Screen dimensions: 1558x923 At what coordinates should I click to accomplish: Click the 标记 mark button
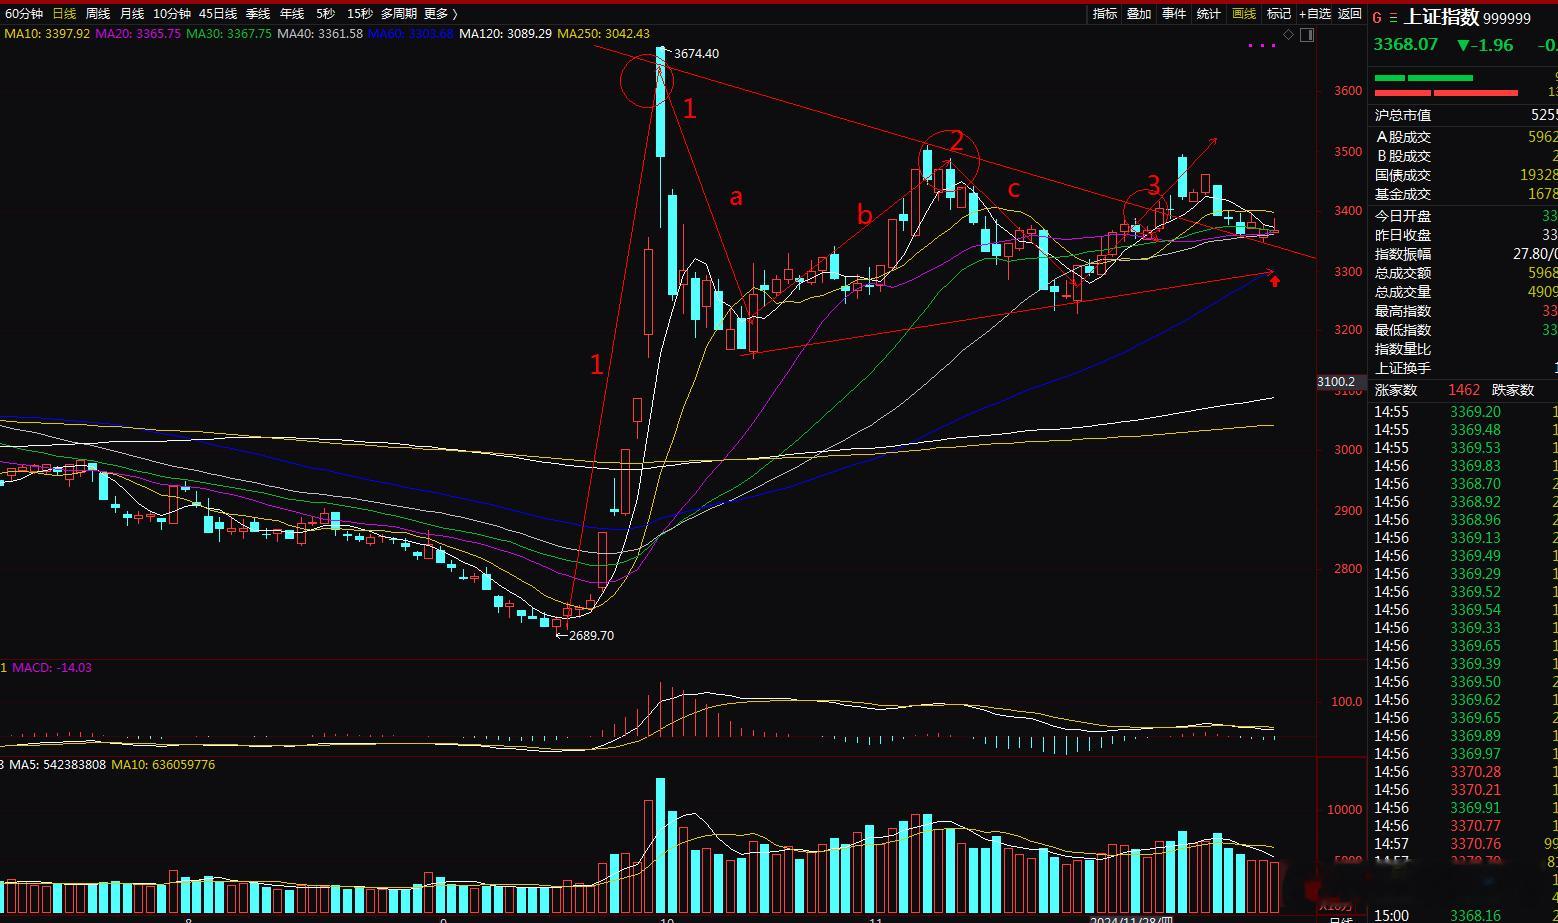(1279, 14)
